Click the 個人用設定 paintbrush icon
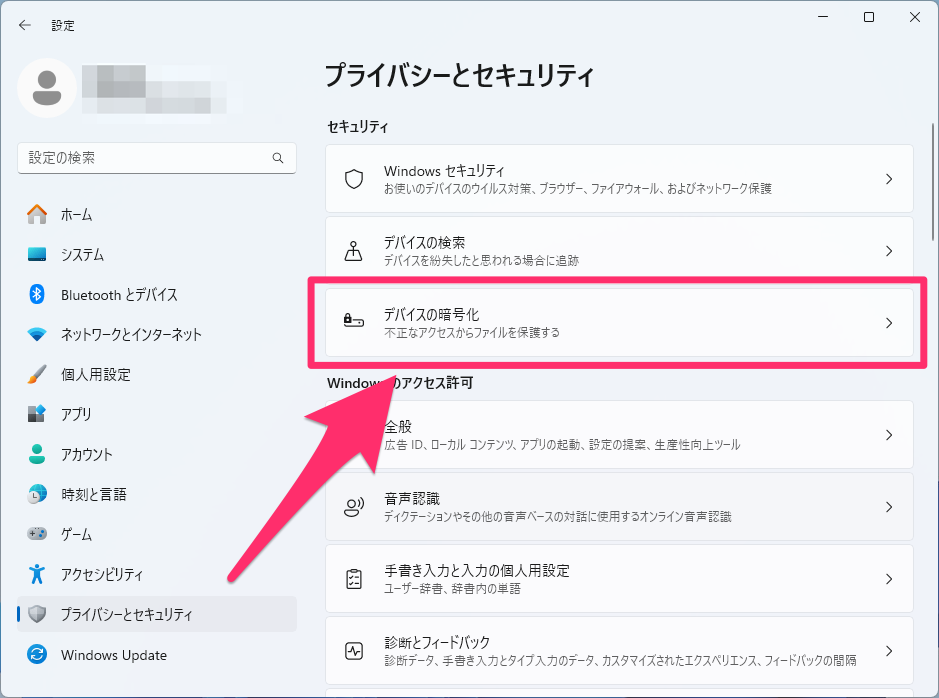Viewport: 939px width, 698px height. point(37,375)
